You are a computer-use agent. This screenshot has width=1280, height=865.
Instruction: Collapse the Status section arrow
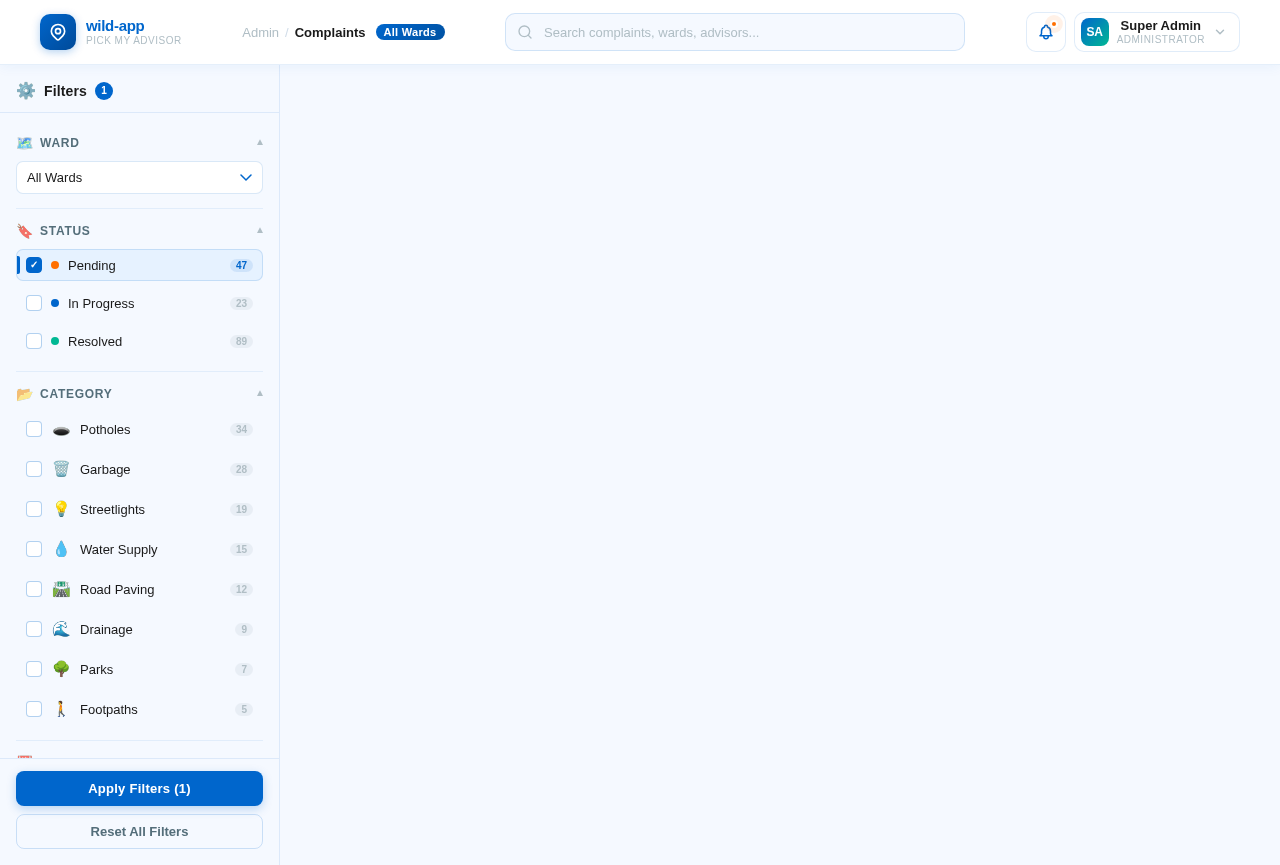[x=260, y=230]
